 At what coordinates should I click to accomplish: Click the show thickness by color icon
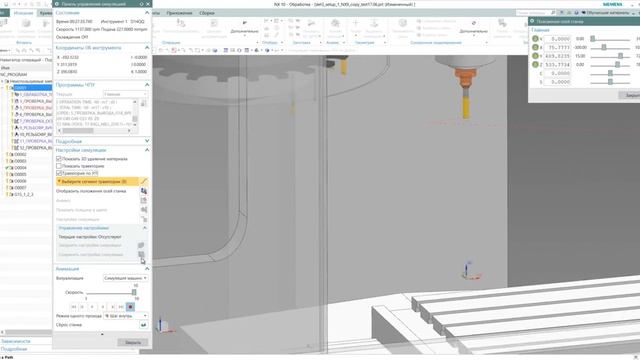coord(144,210)
